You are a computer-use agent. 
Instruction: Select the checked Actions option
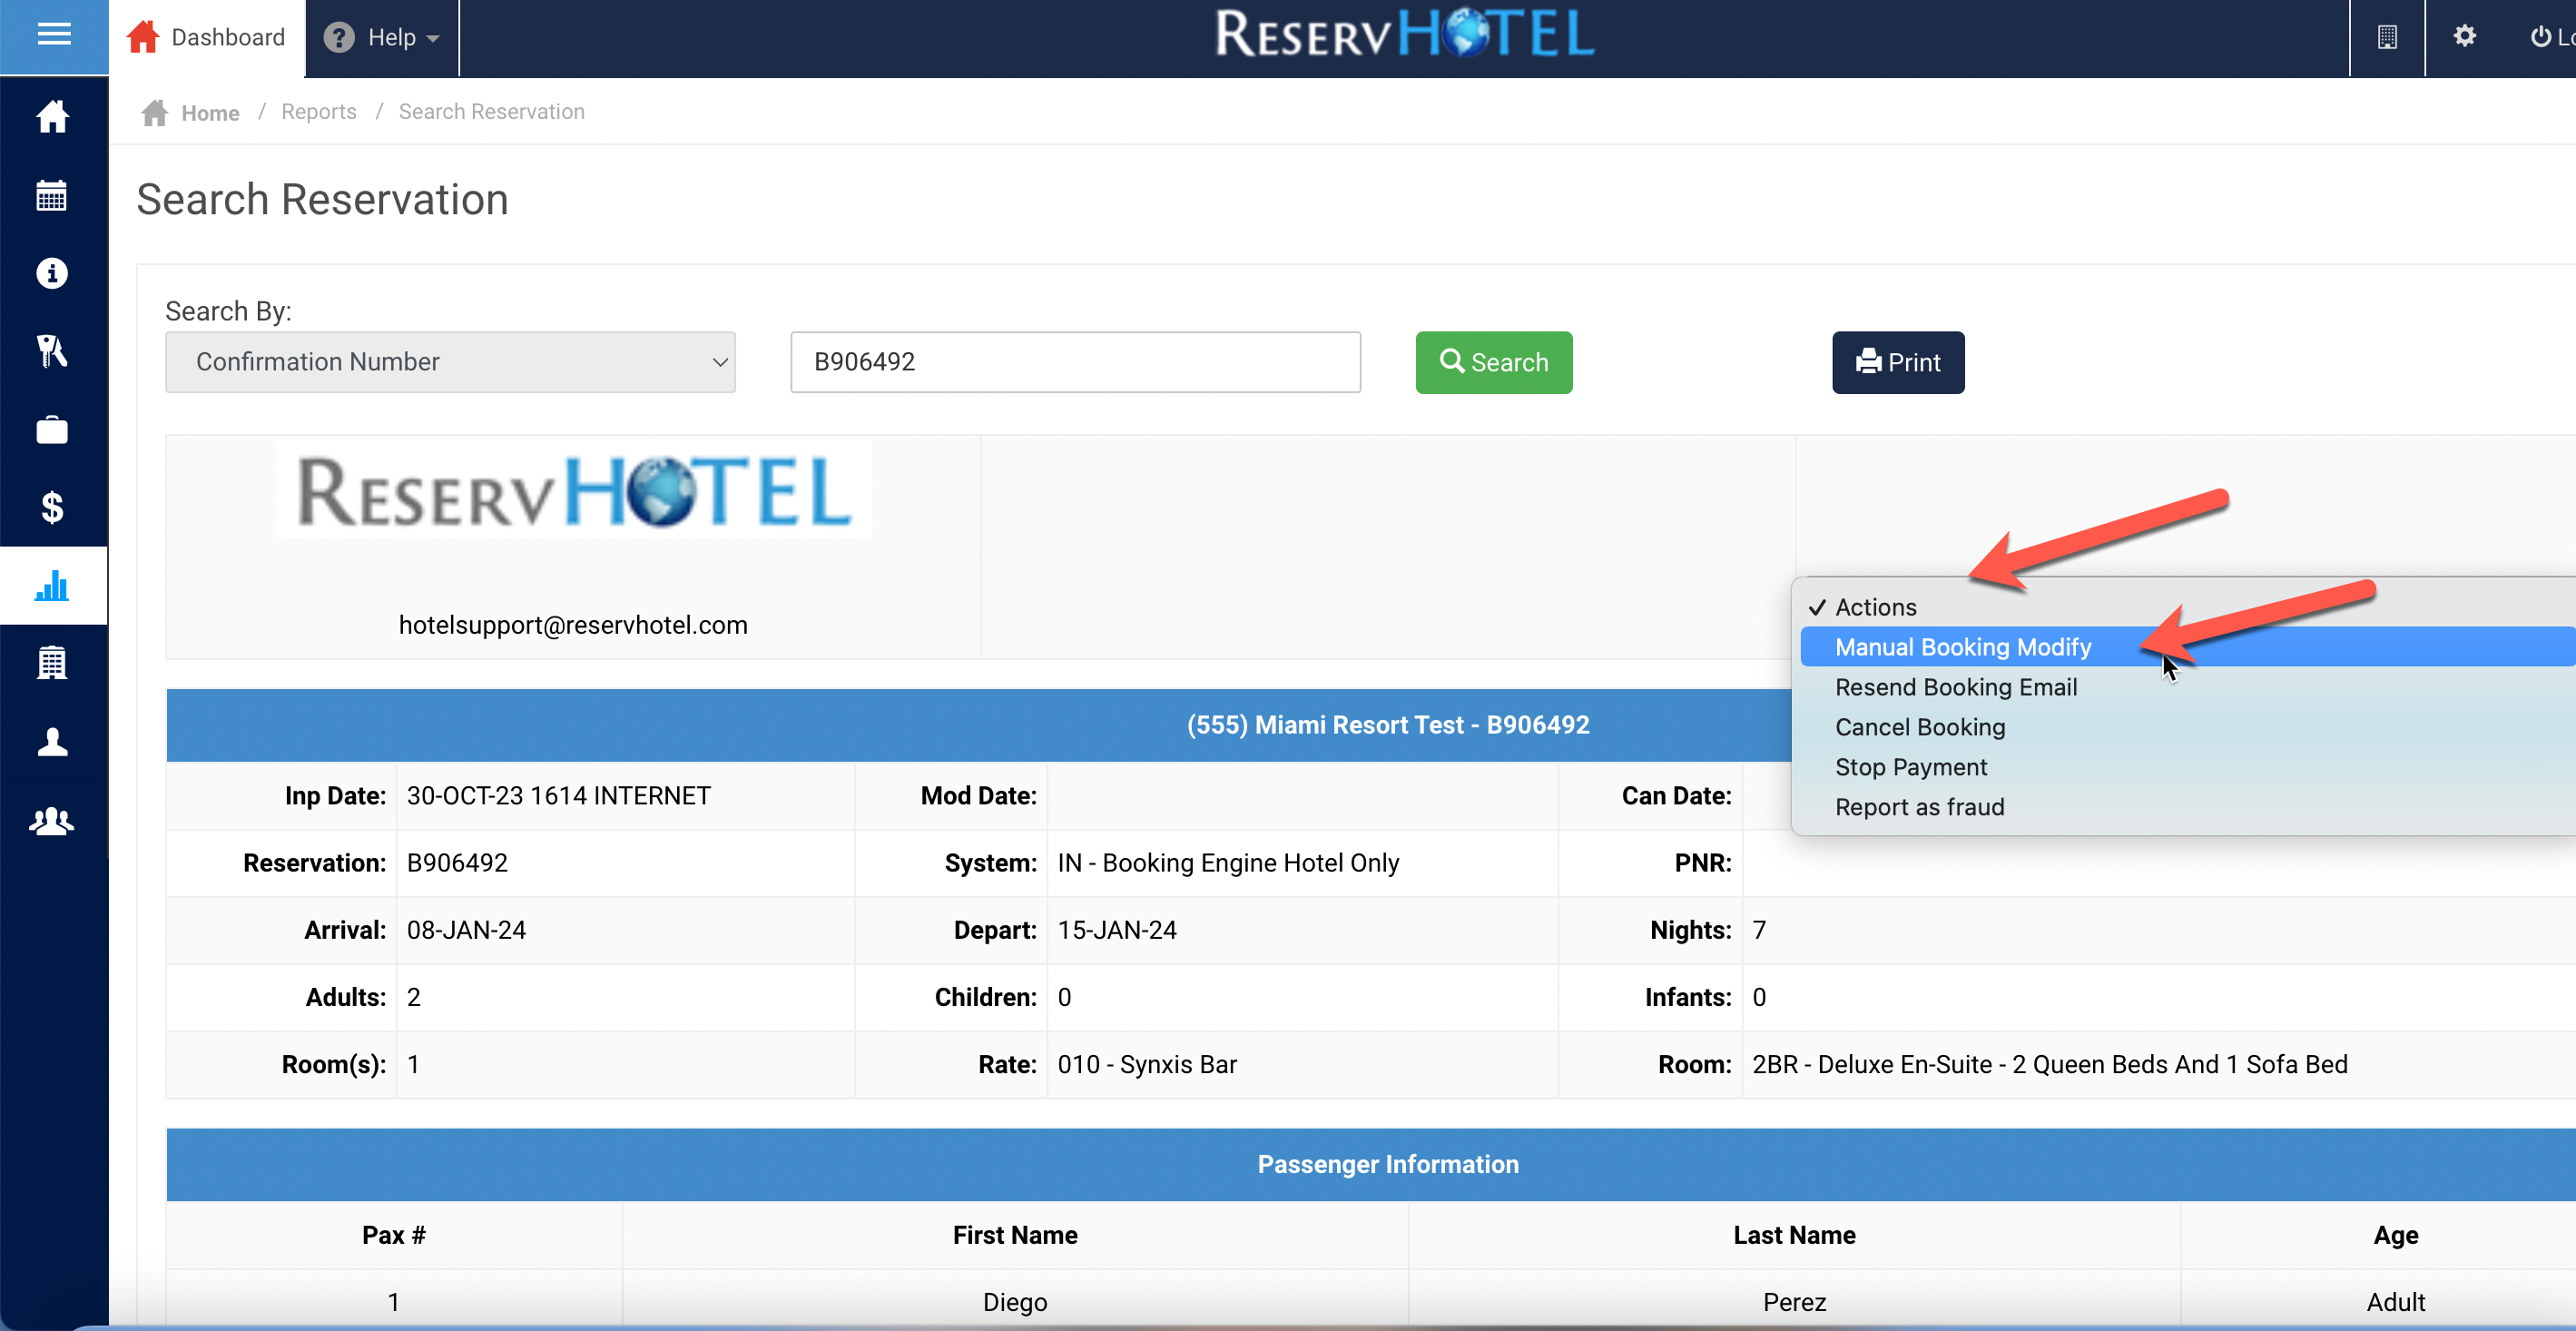tap(1875, 607)
